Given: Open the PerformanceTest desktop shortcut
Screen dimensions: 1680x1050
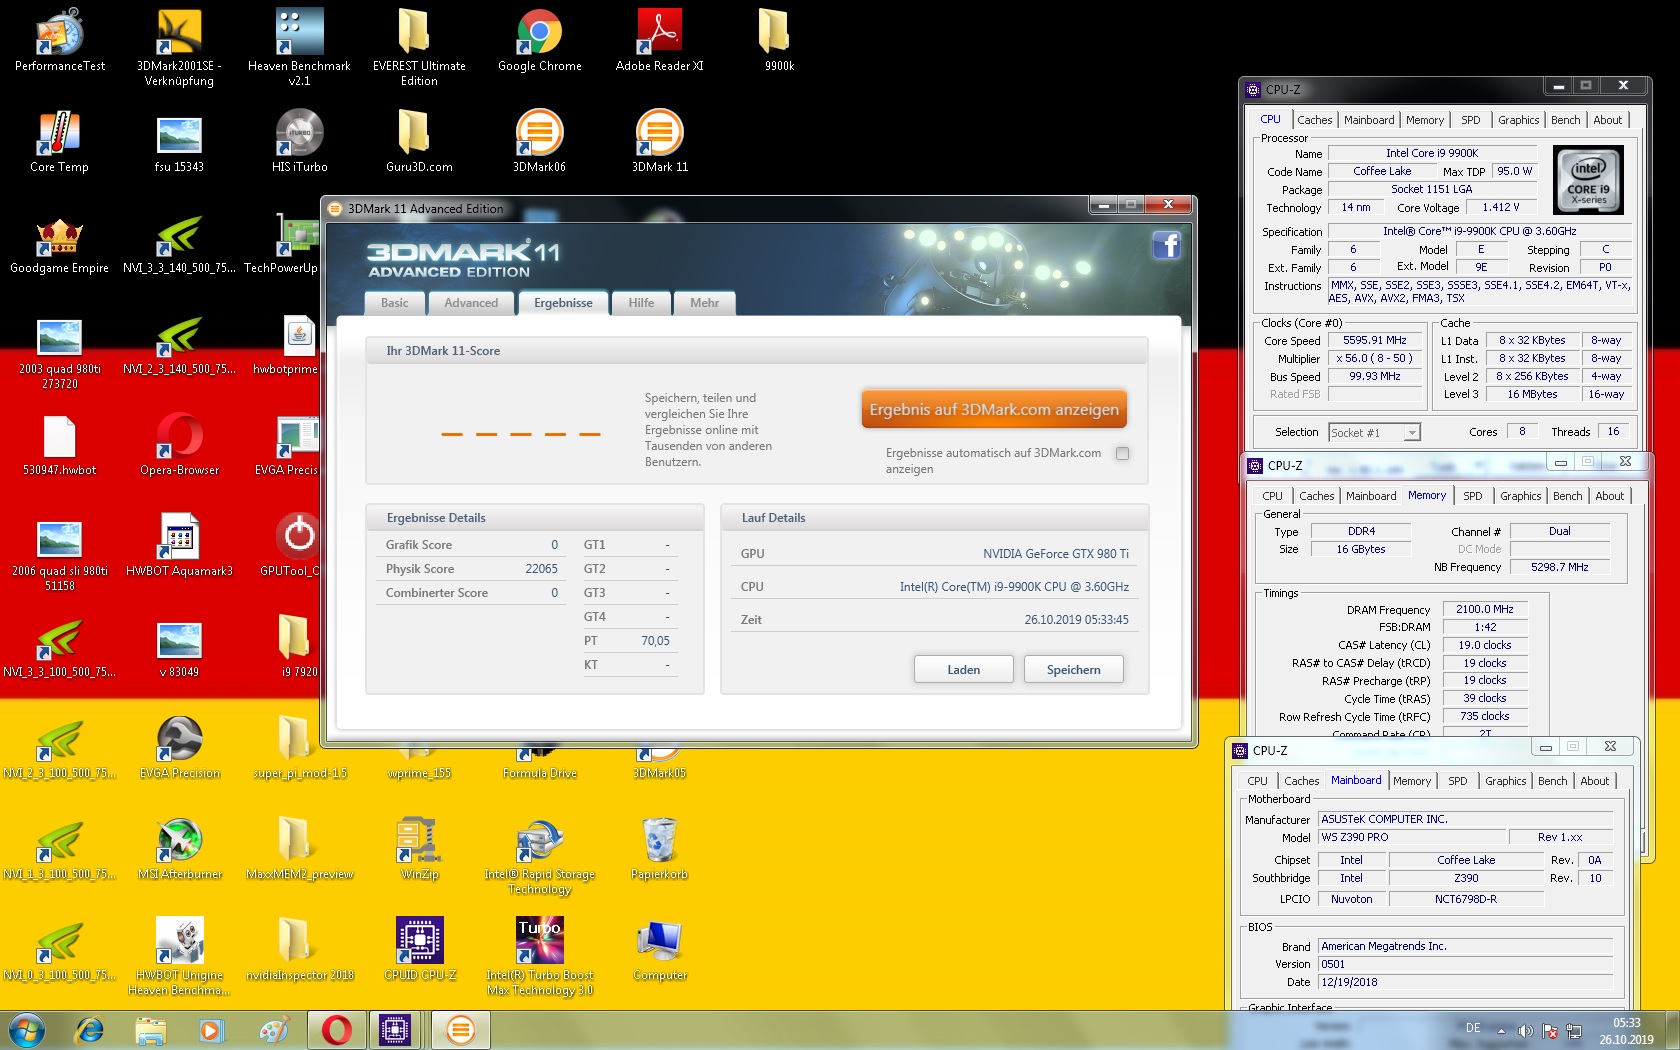Looking at the screenshot, I should 60,40.
